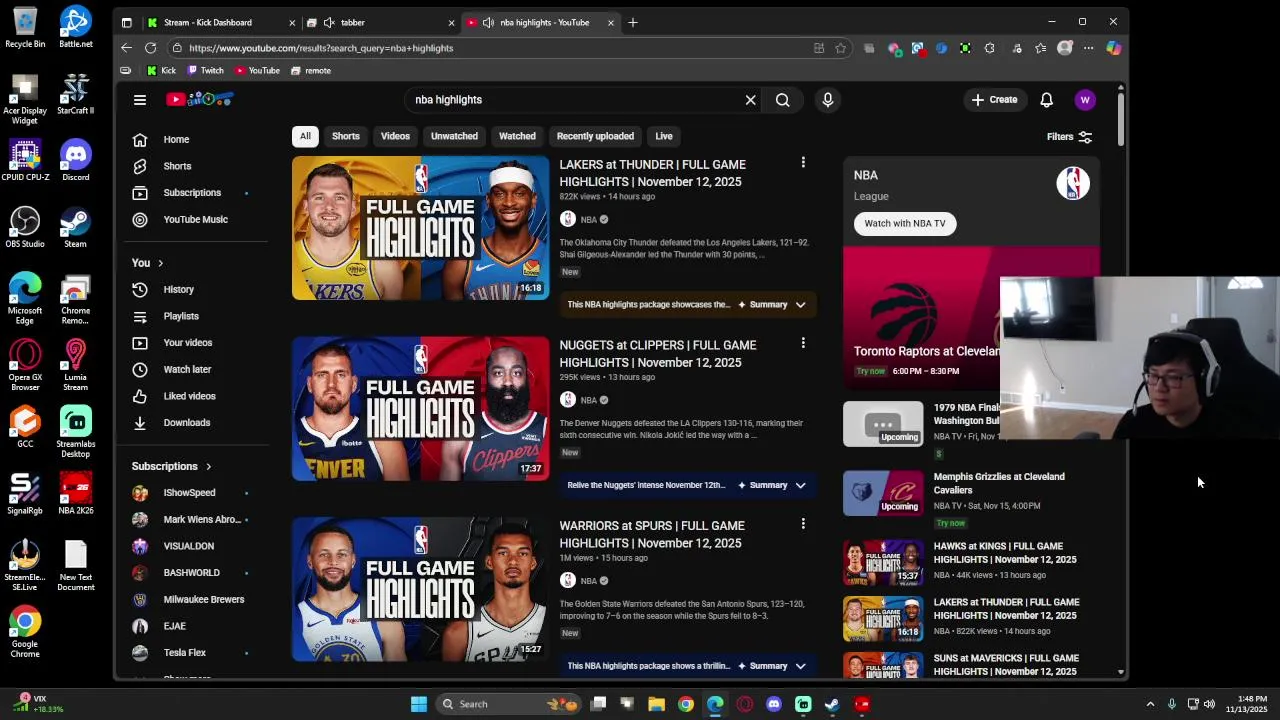The image size is (1280, 720).
Task: Play Nuggets at Clippers highlights thumbnail
Action: pos(420,409)
